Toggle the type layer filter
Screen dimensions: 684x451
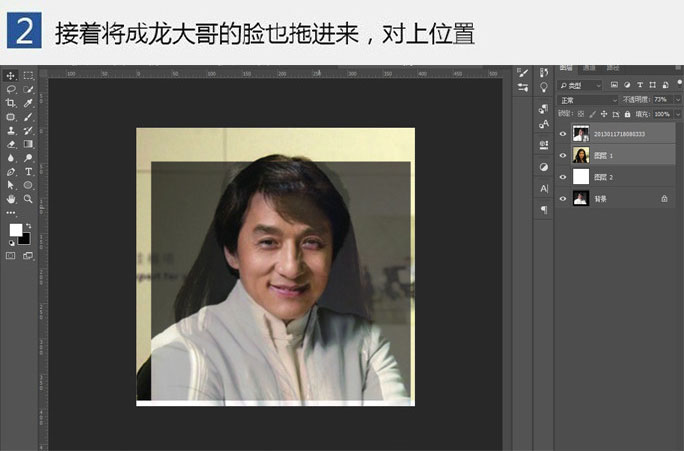tap(640, 85)
